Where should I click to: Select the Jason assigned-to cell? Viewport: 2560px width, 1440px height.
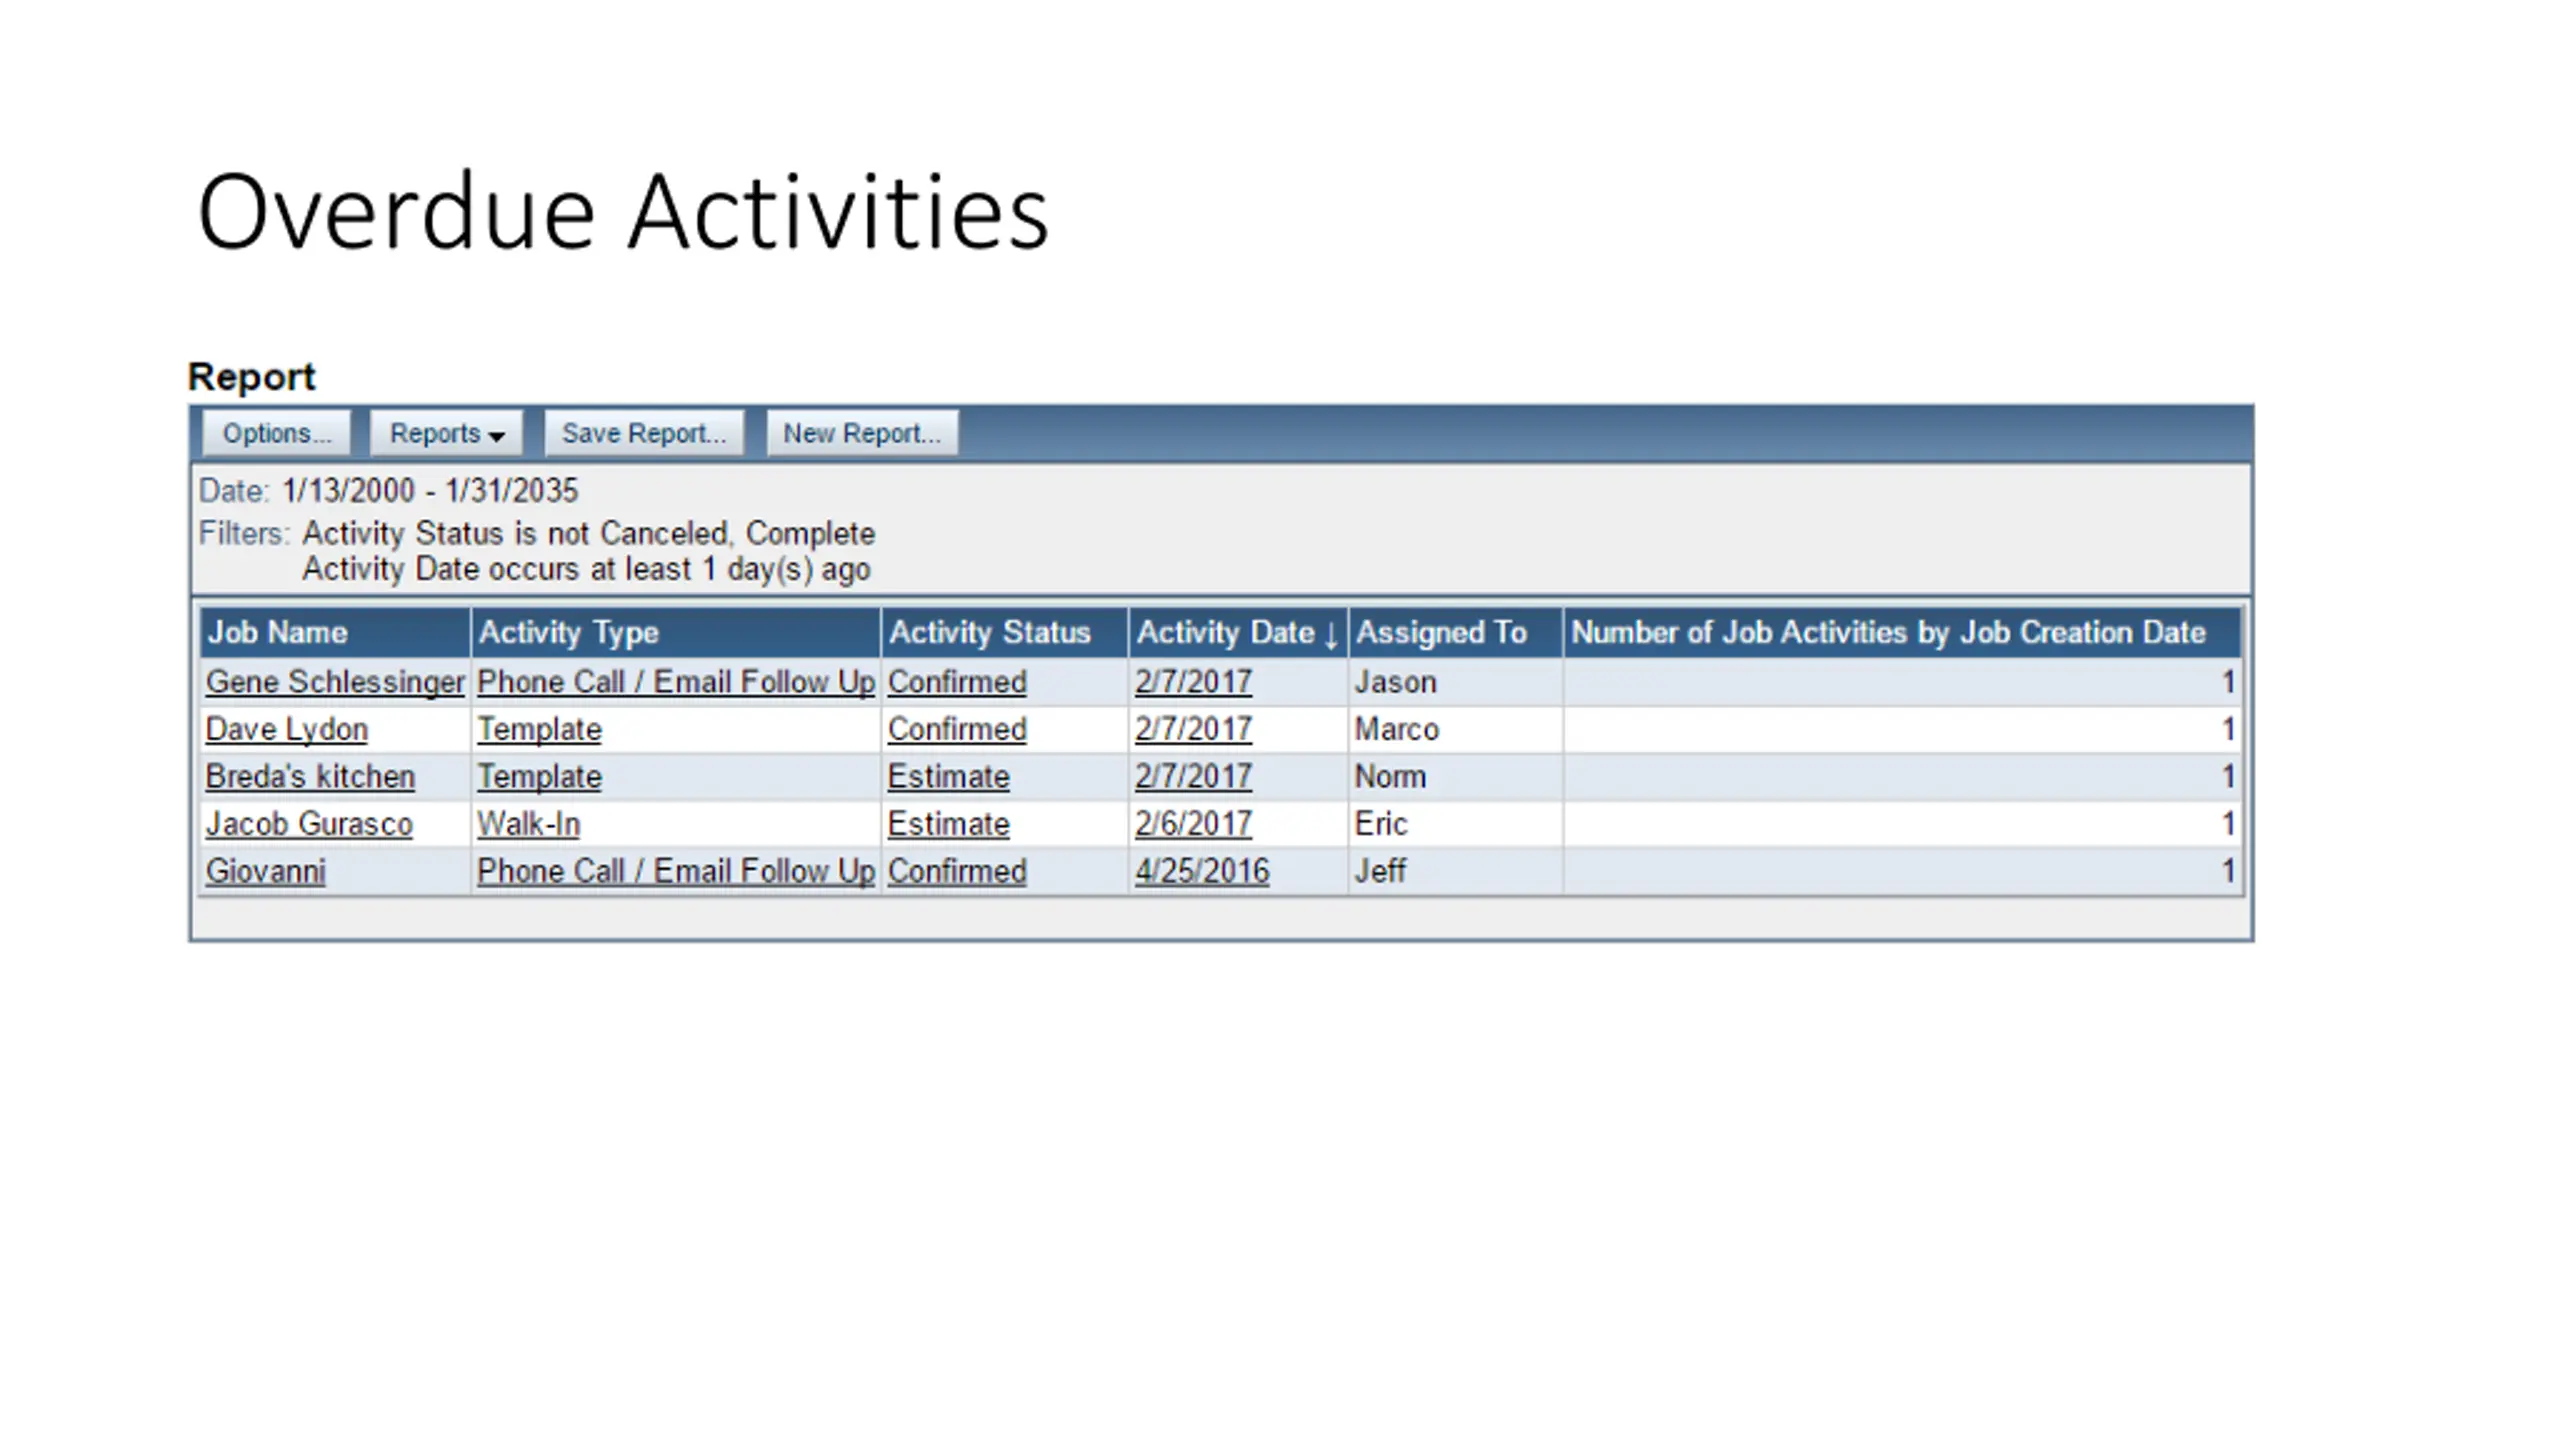pos(1455,682)
